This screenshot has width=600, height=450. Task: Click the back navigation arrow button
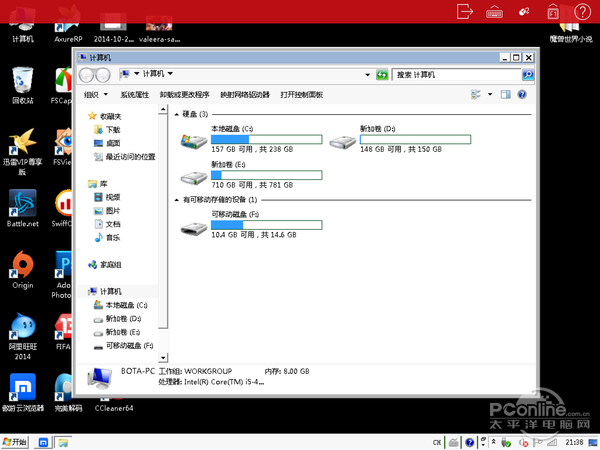pos(87,75)
